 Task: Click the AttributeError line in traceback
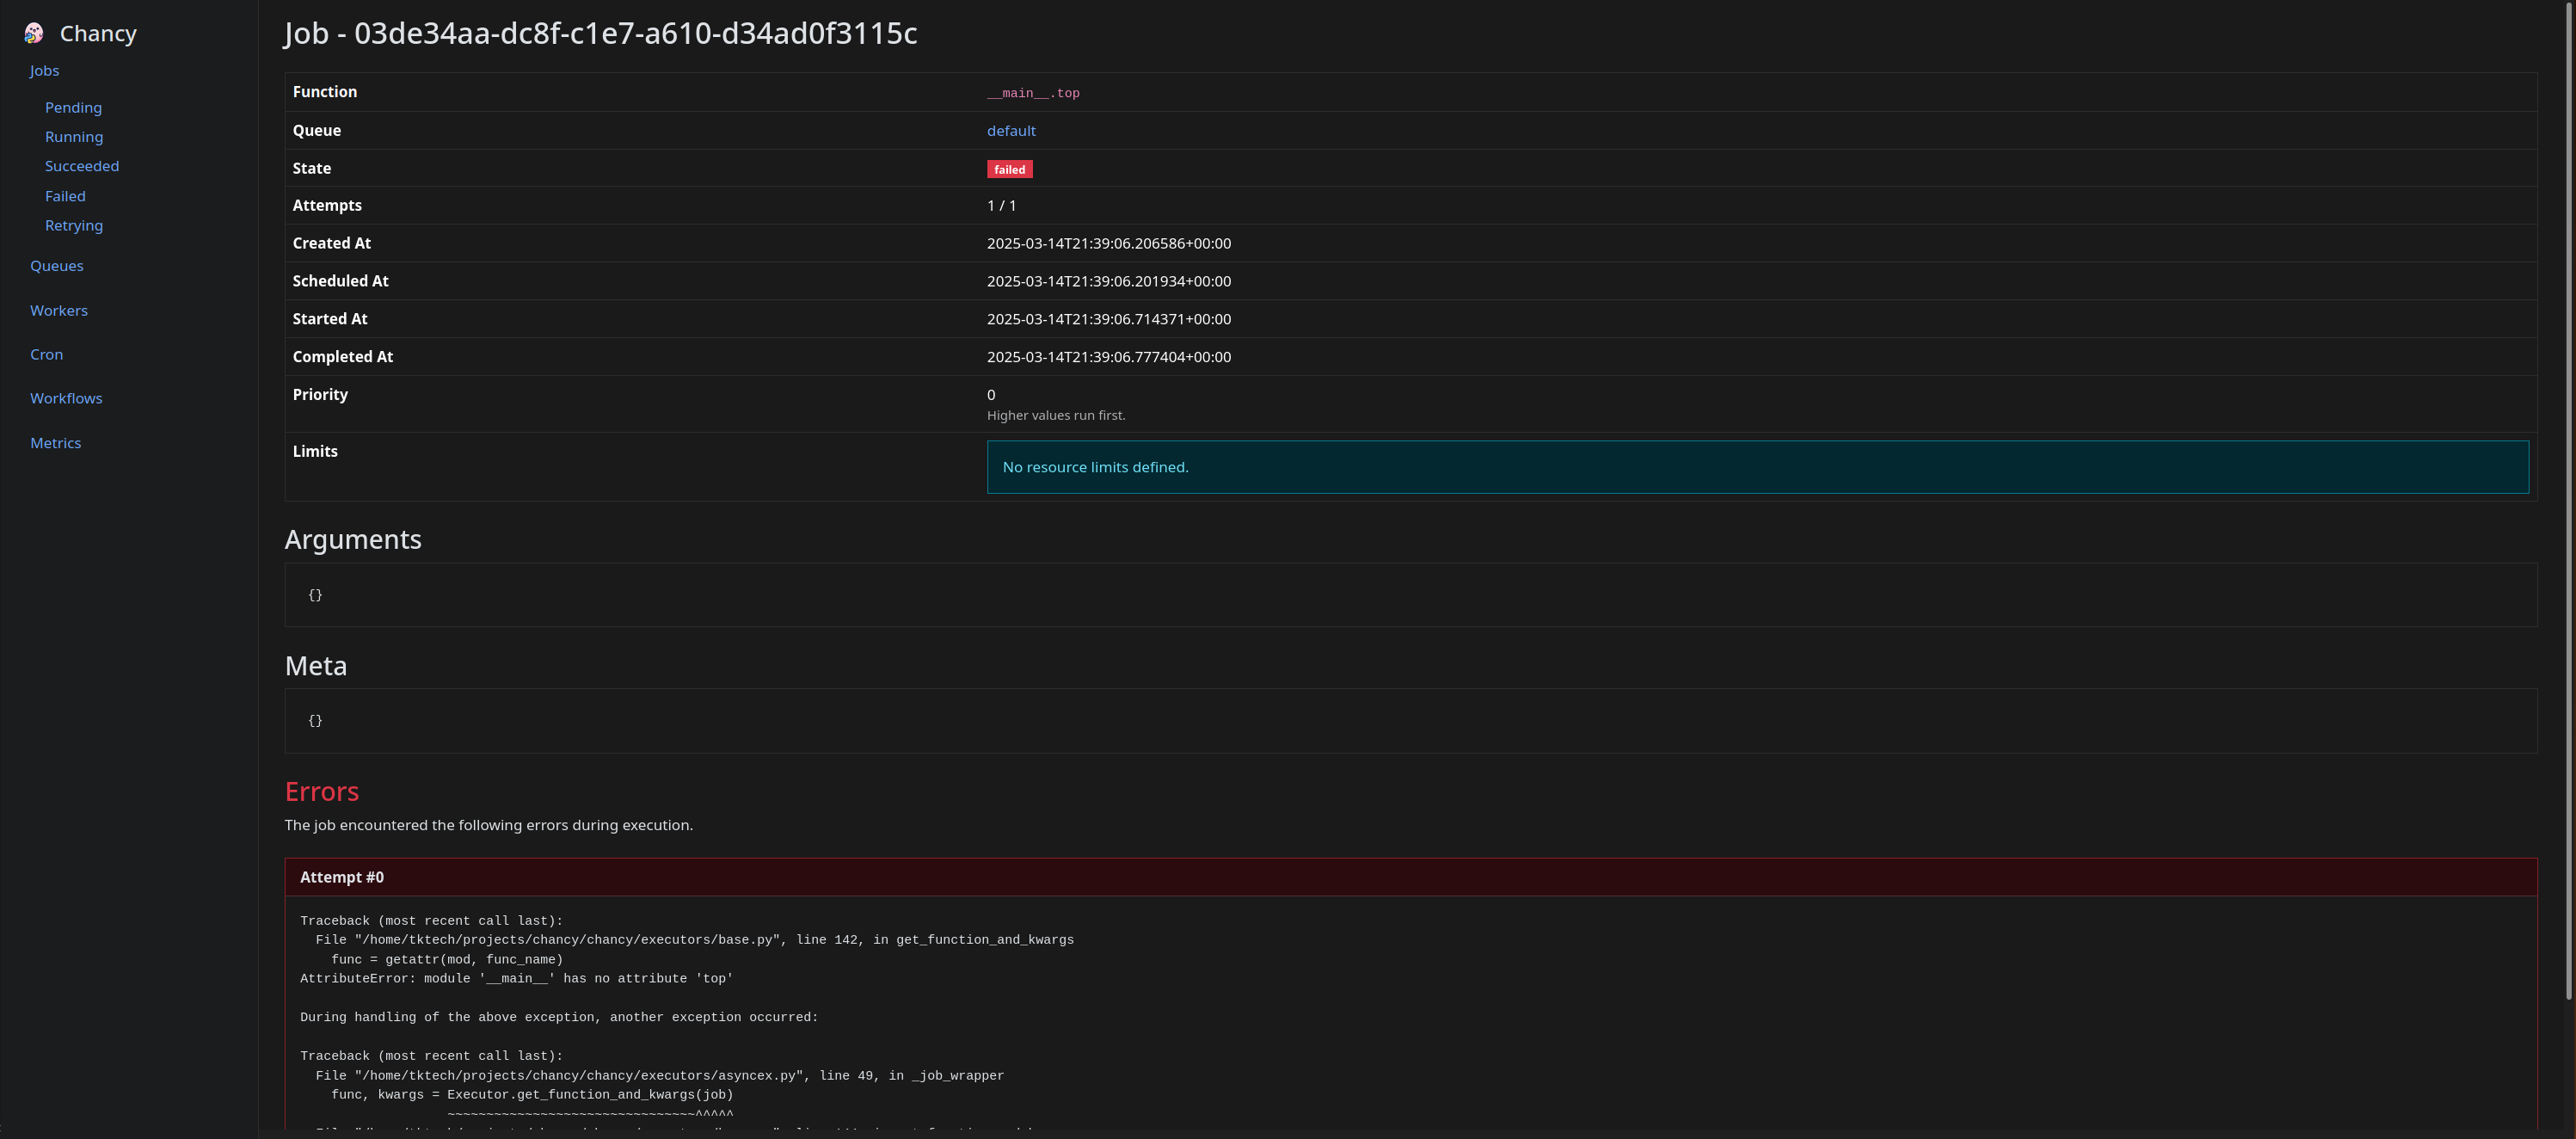point(516,979)
